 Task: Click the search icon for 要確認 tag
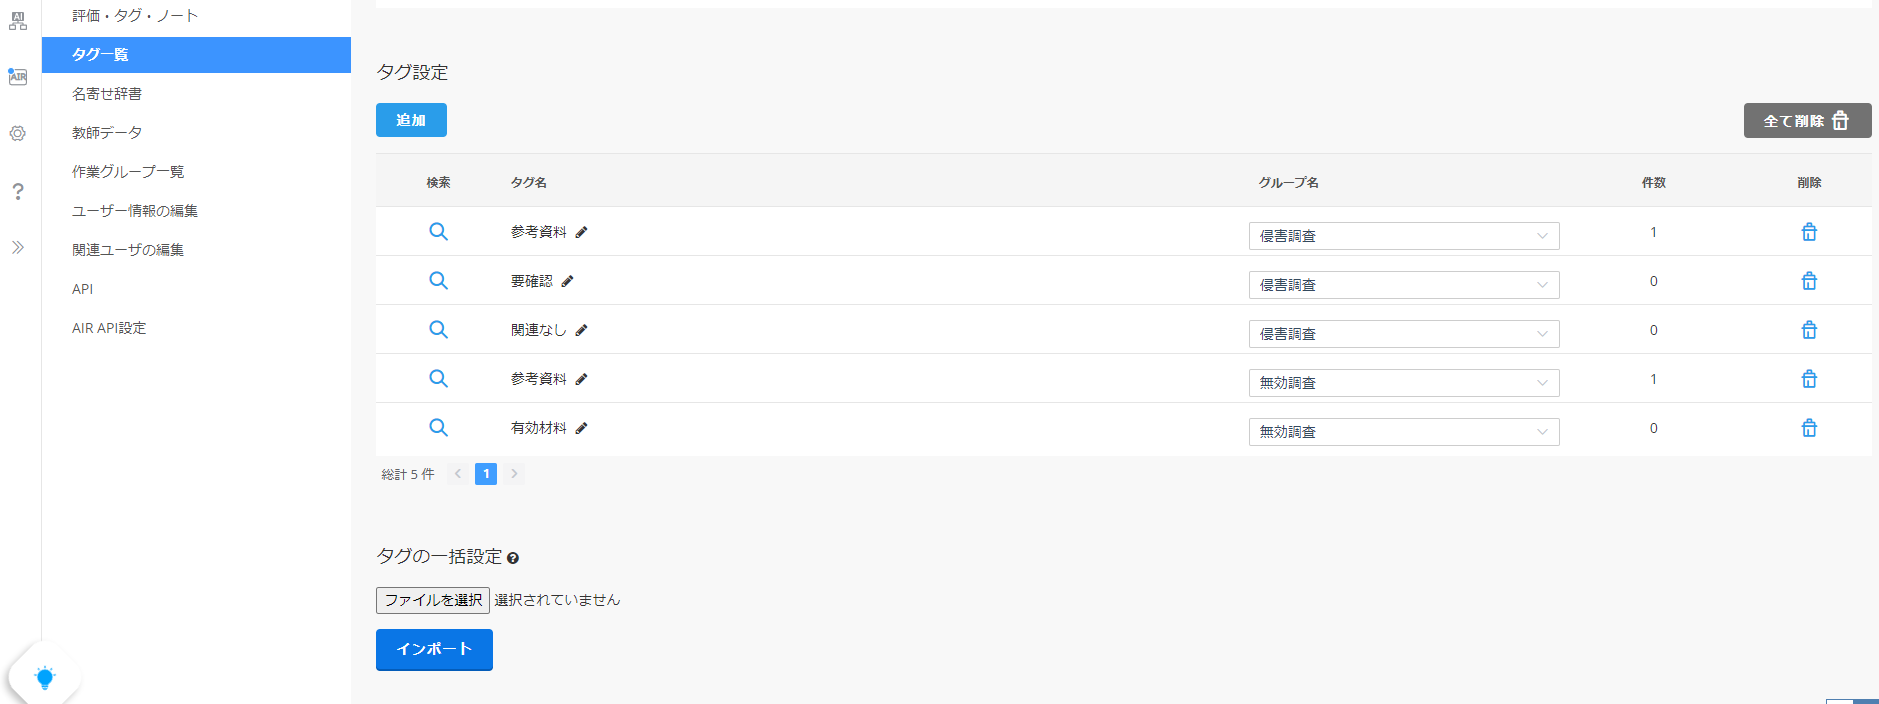point(438,281)
